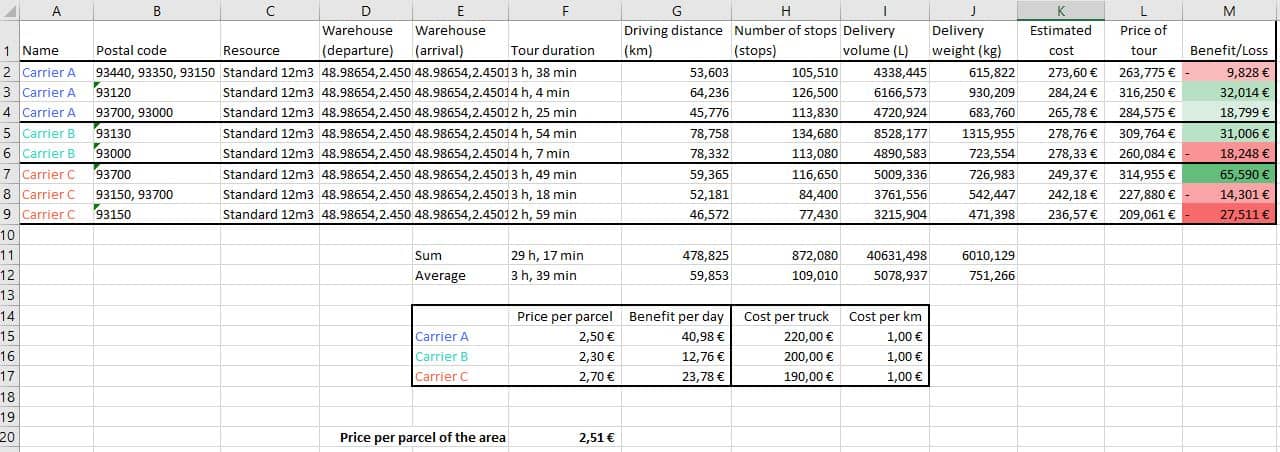1280x452 pixels.
Task: Select row 10 header
Action: (x=8, y=234)
